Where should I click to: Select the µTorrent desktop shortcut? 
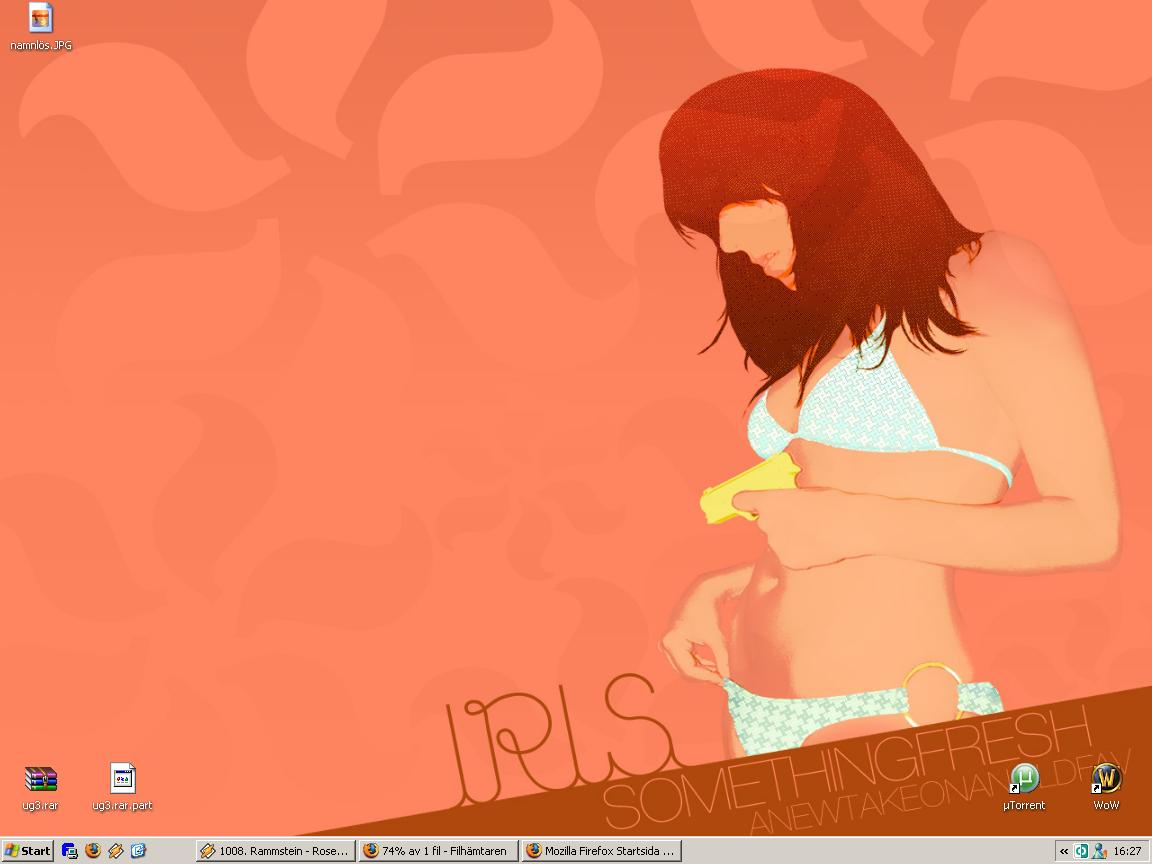coord(1024,787)
